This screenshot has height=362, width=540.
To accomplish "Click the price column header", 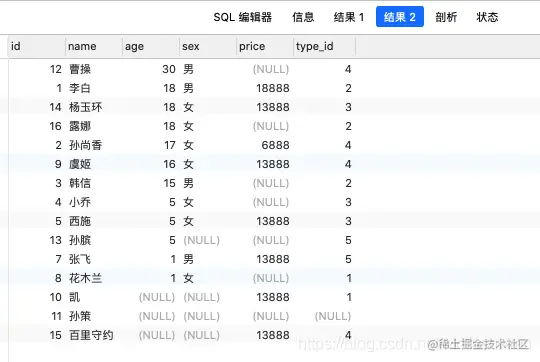I will point(265,46).
